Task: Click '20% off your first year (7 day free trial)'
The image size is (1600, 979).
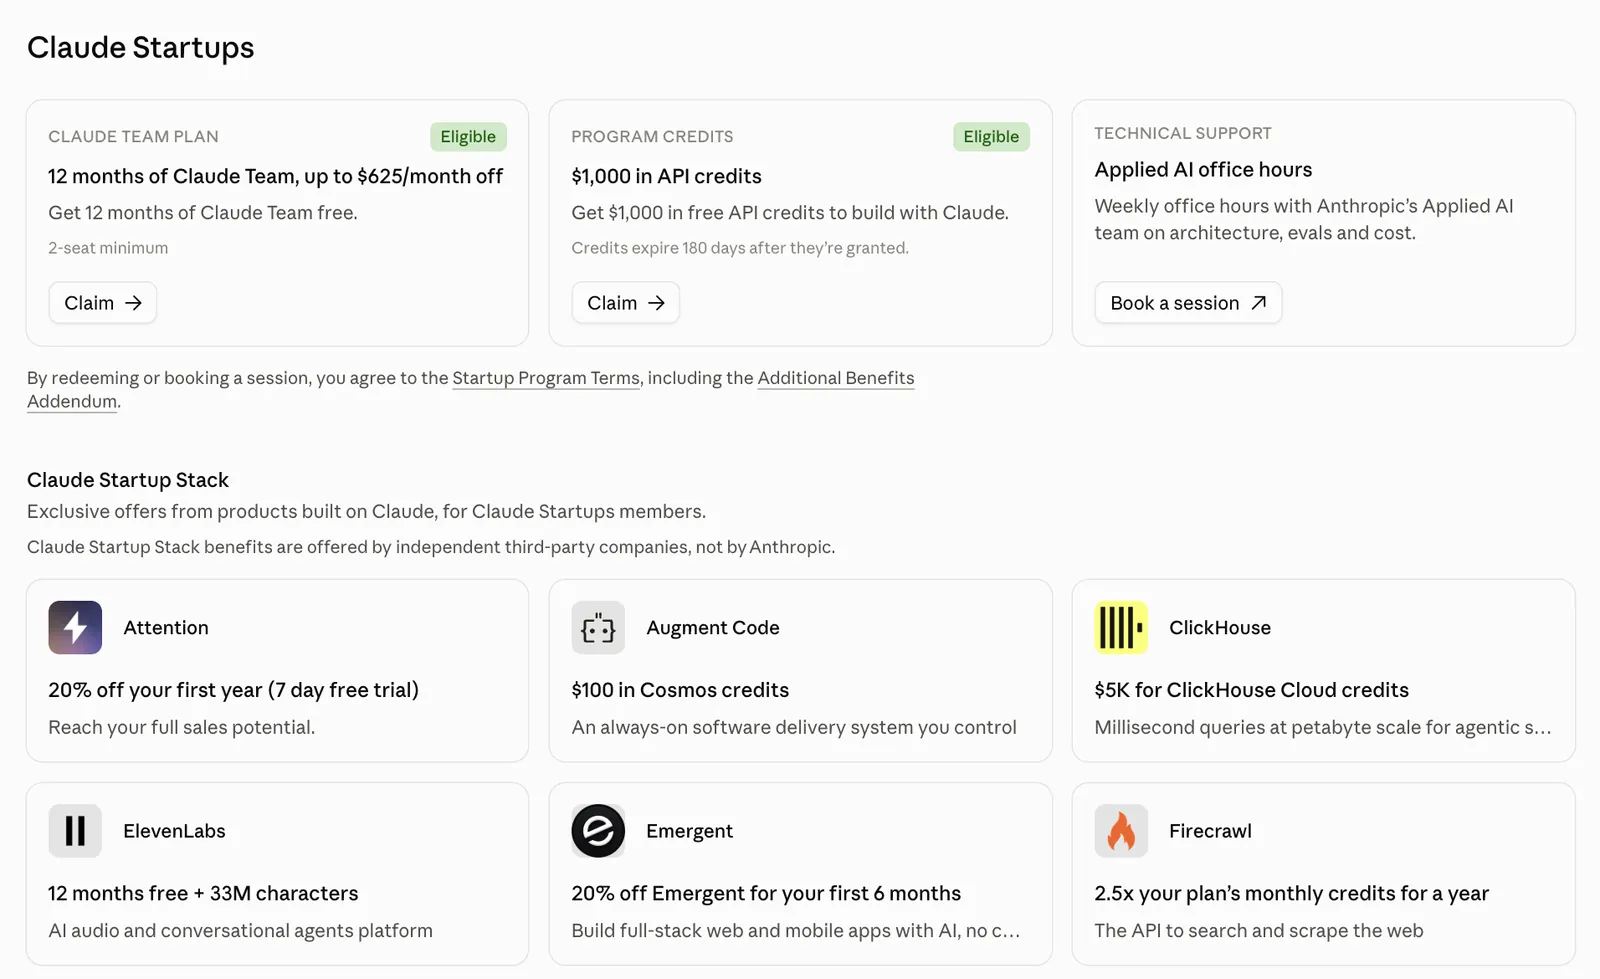Action: [x=233, y=690]
